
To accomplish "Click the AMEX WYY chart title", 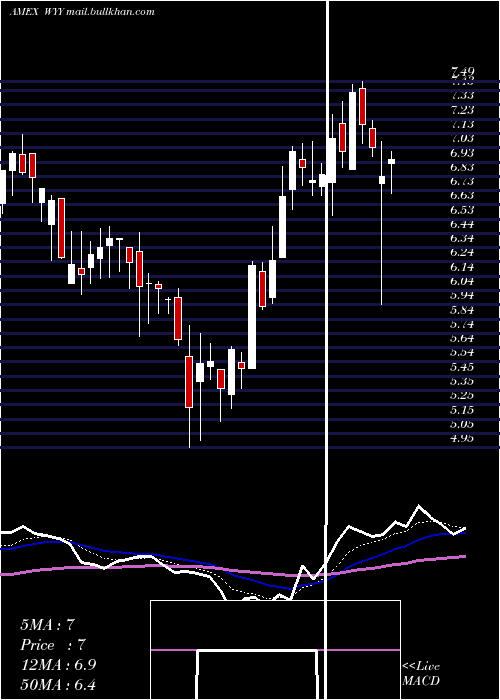I will coord(37,12).
